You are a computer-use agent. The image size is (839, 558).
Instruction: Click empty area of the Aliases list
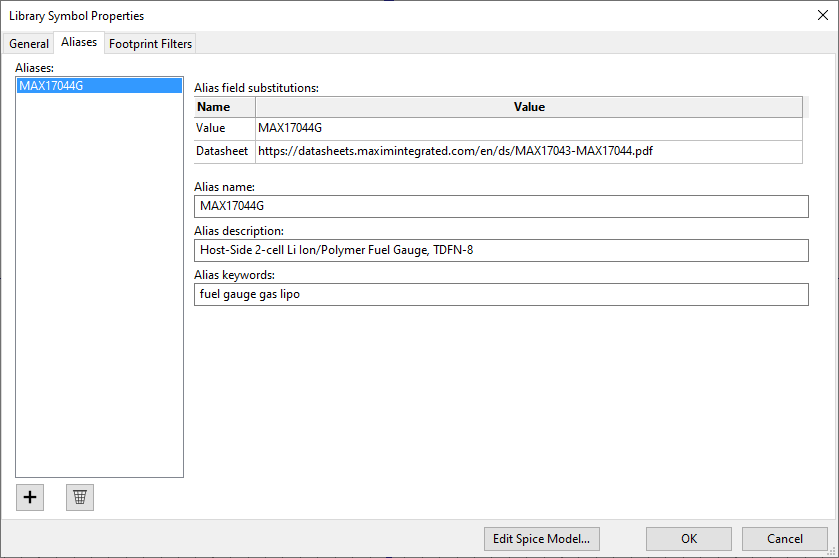pos(98,300)
